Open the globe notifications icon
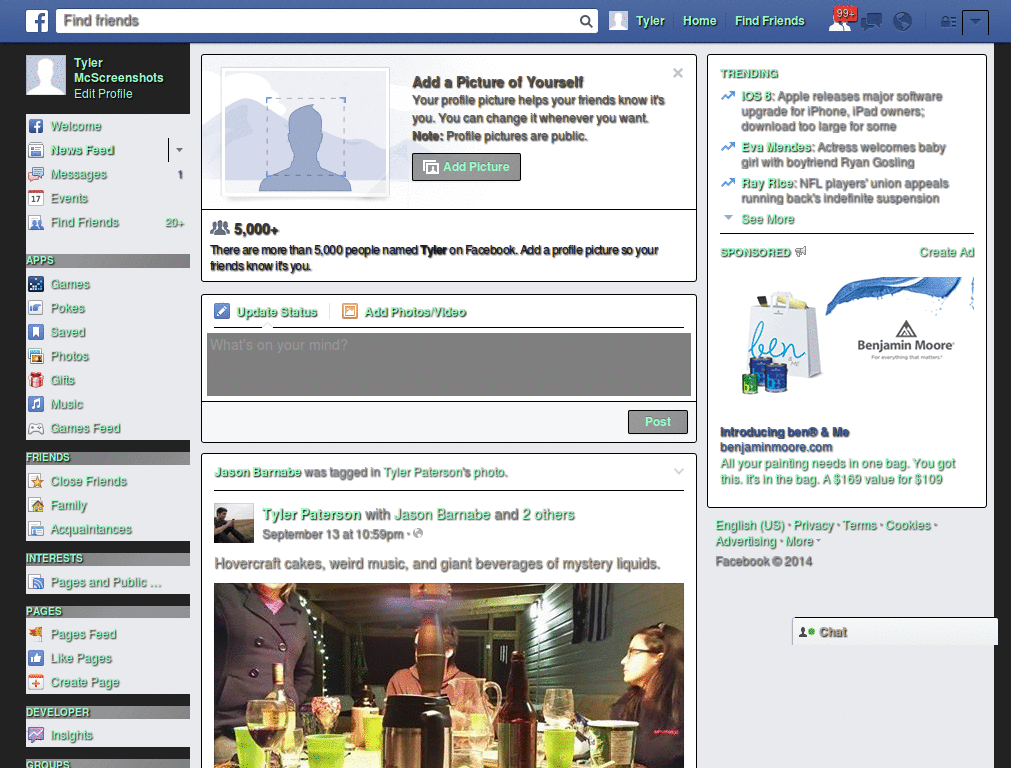This screenshot has width=1024, height=768. pos(902,21)
